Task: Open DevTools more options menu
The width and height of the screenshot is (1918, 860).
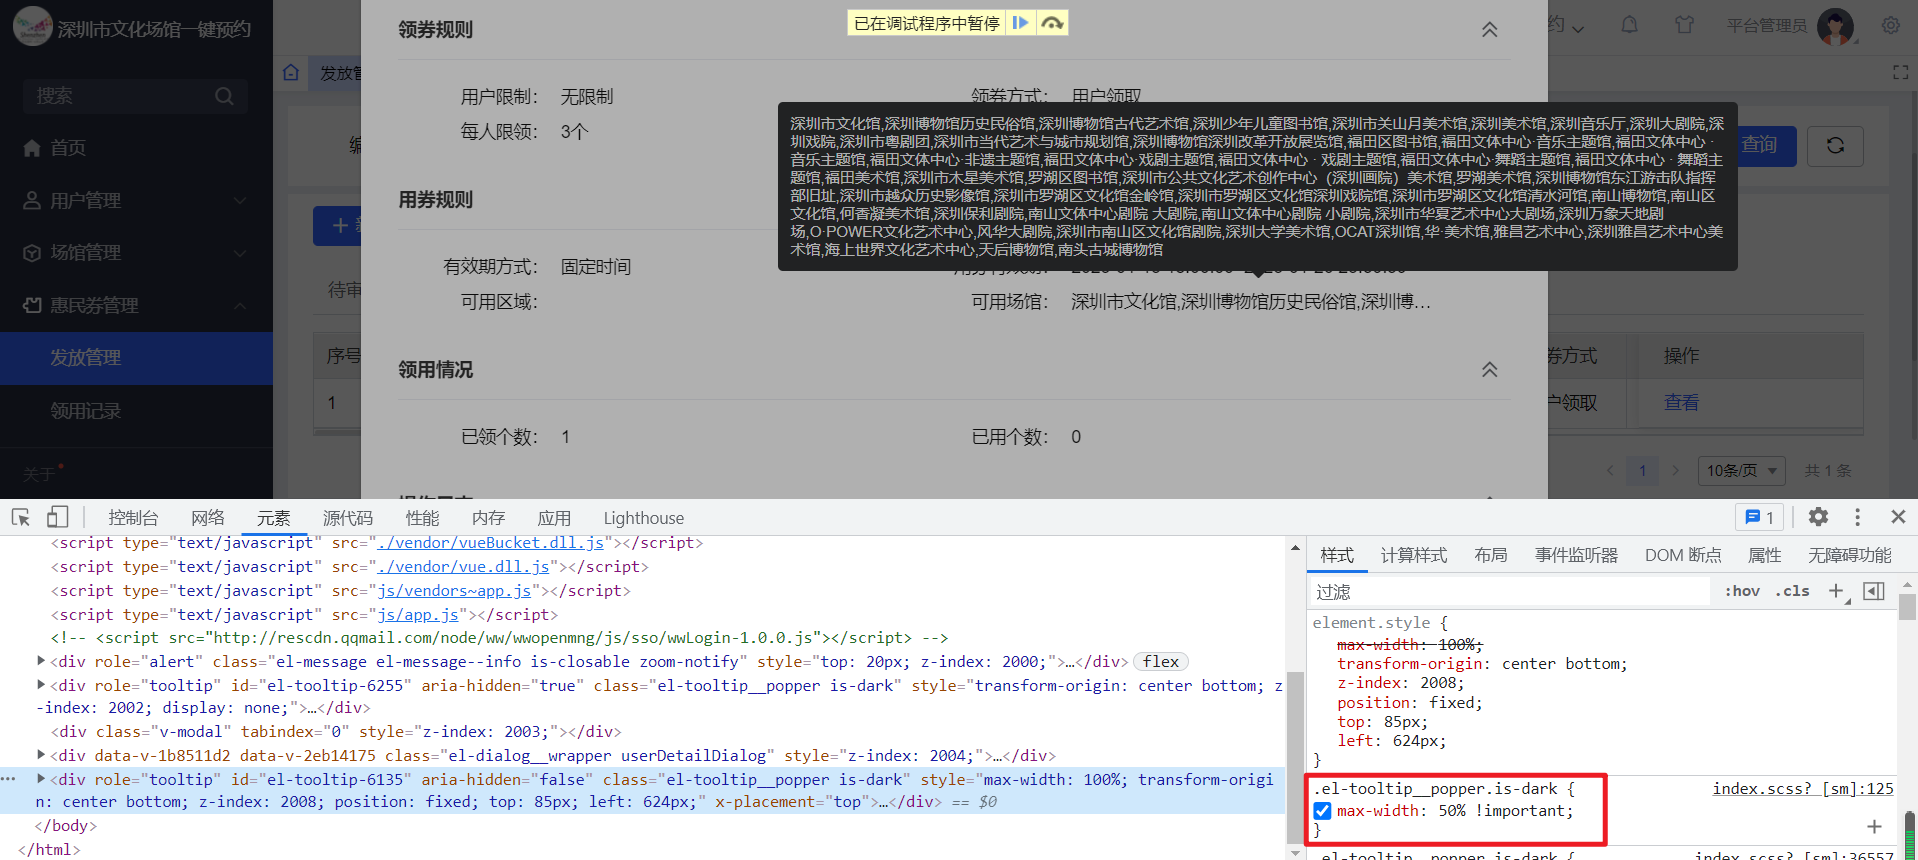Action: (x=1857, y=517)
